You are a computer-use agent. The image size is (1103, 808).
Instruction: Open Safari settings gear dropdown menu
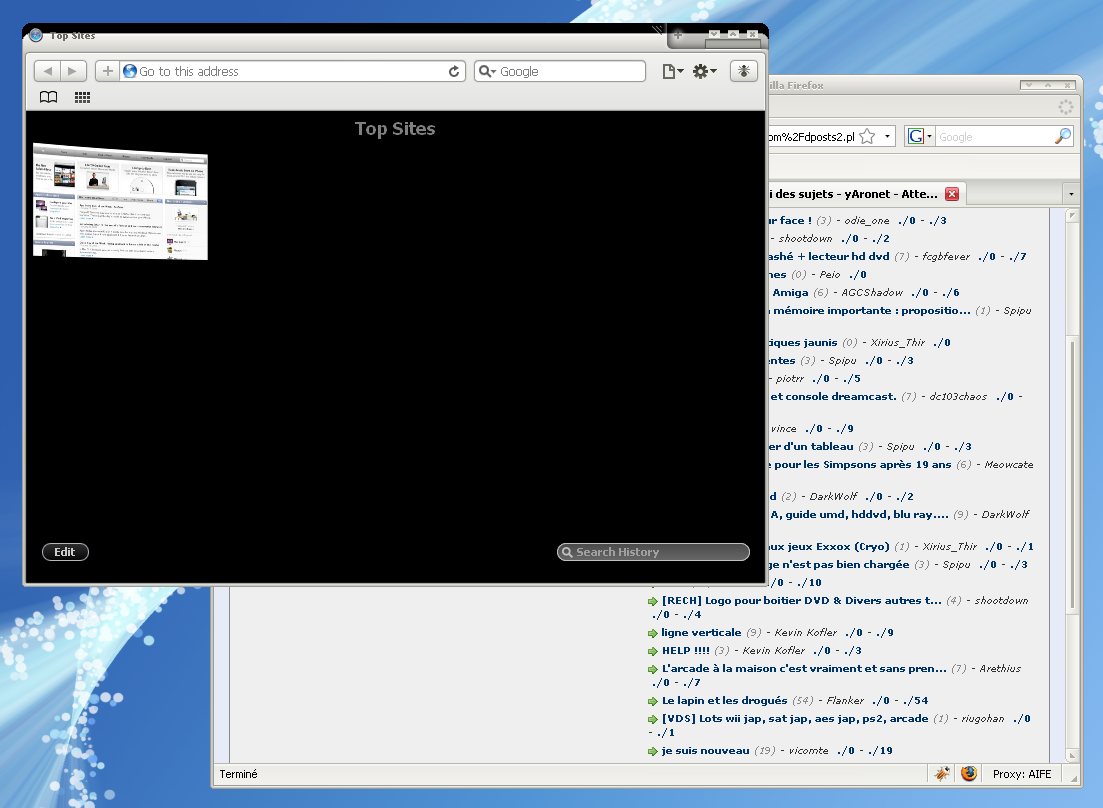click(705, 71)
